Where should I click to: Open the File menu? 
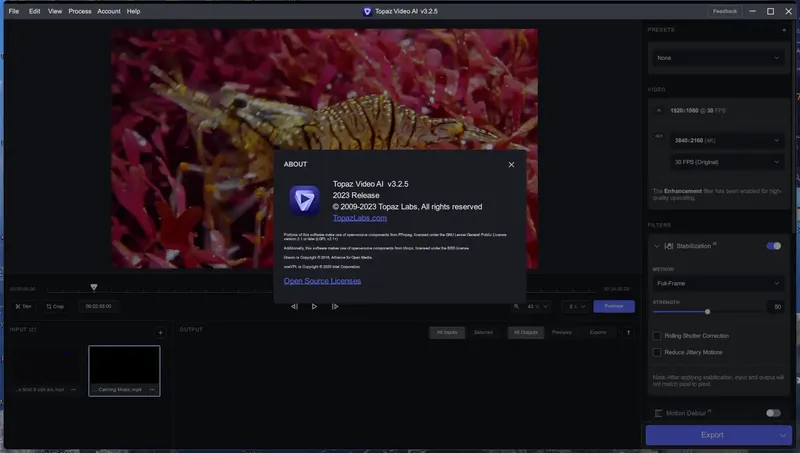tap(14, 11)
